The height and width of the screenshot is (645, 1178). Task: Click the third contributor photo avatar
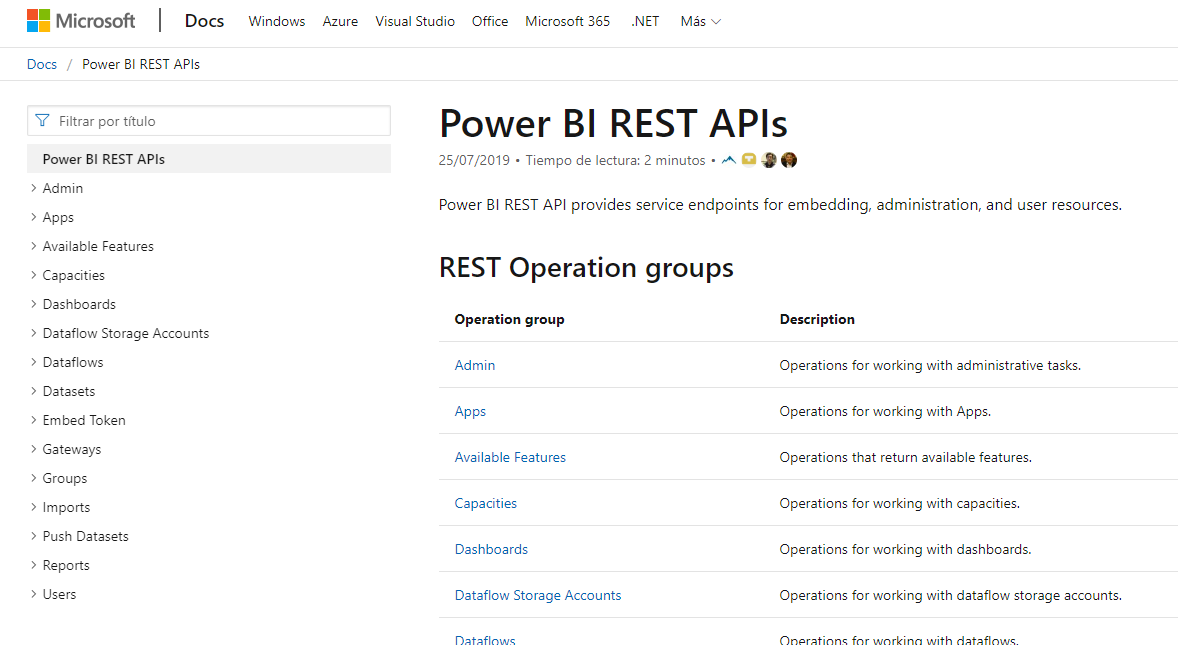coord(769,160)
